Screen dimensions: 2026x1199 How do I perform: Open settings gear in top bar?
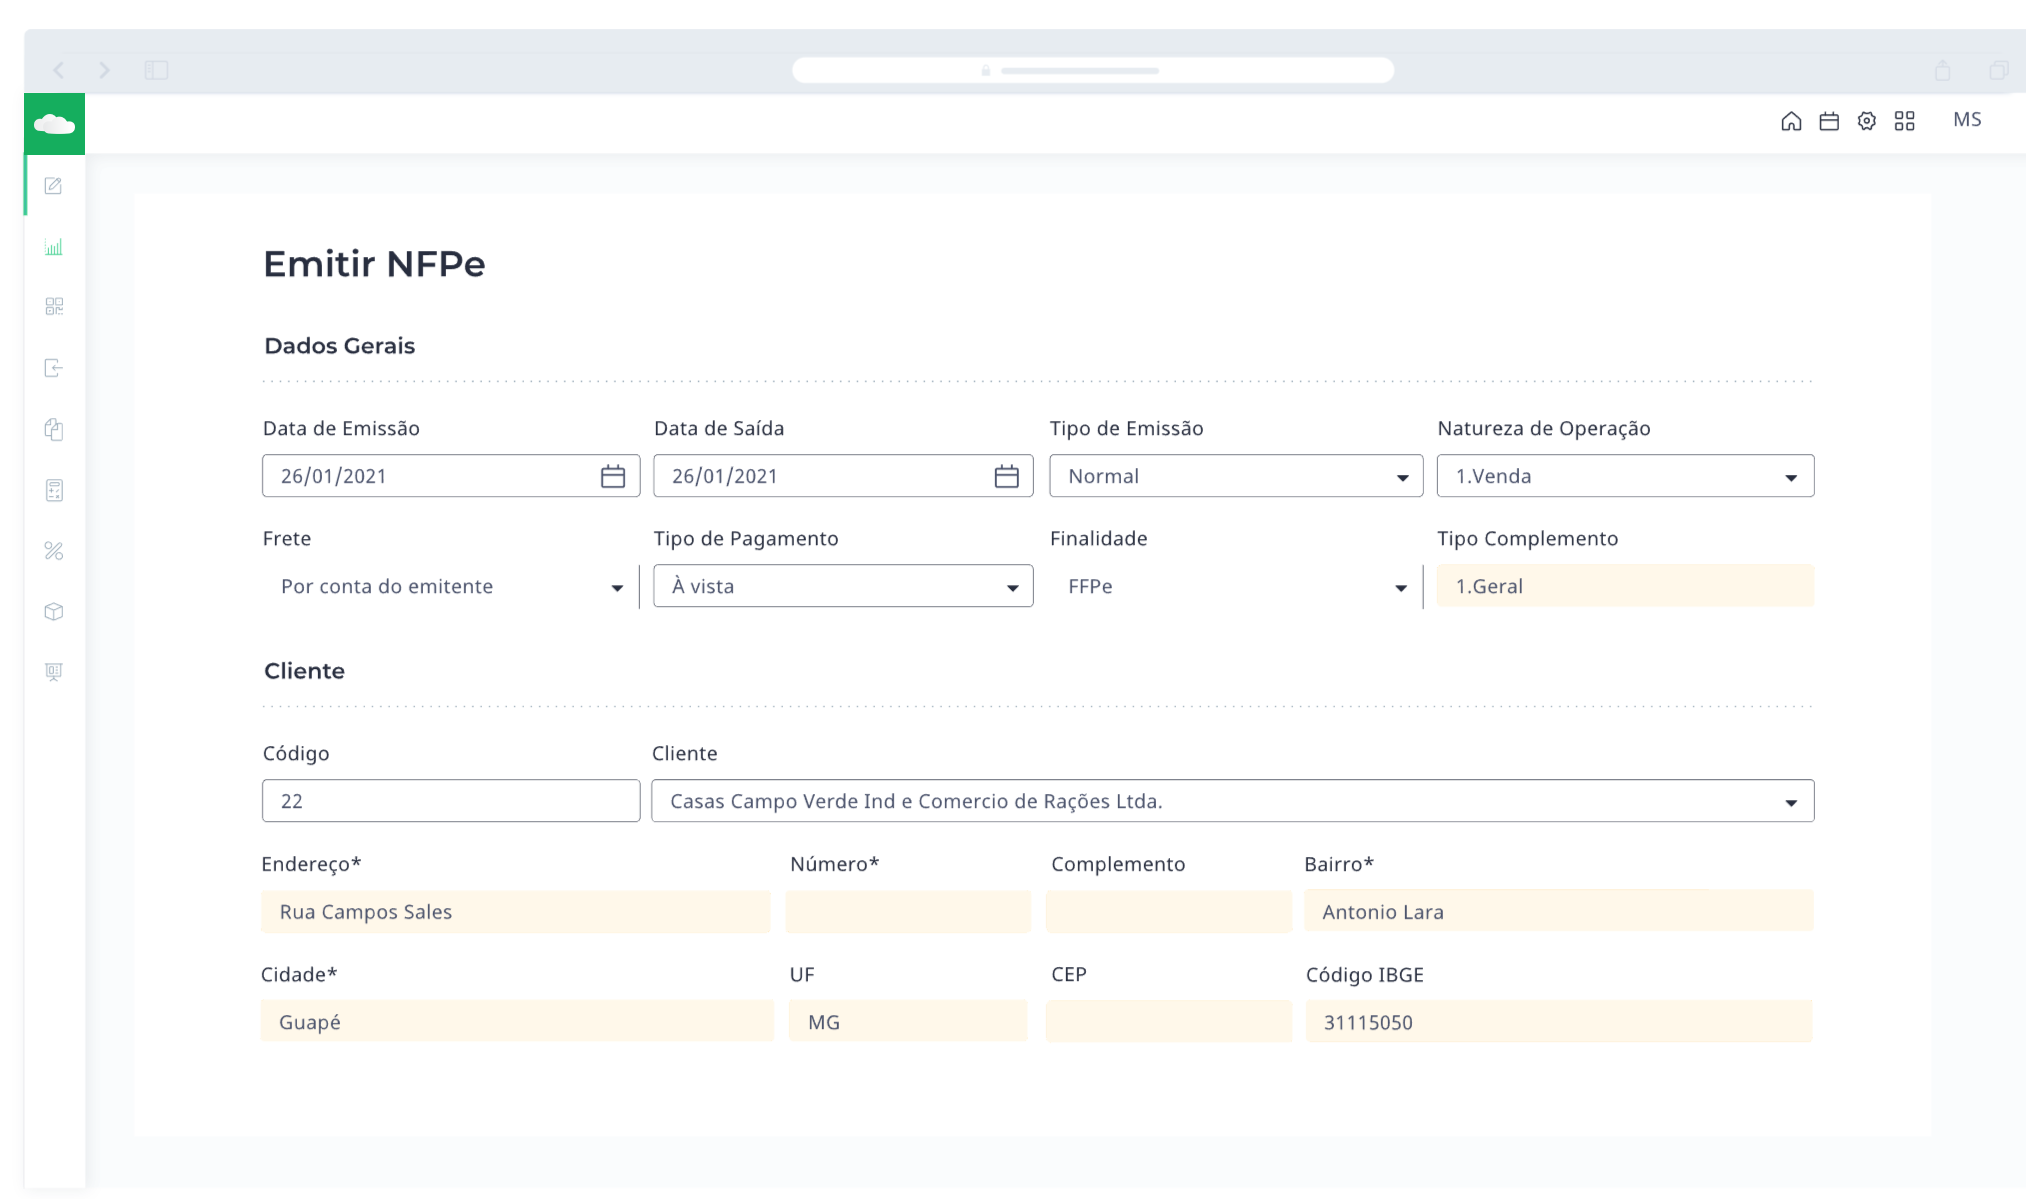(x=1866, y=121)
